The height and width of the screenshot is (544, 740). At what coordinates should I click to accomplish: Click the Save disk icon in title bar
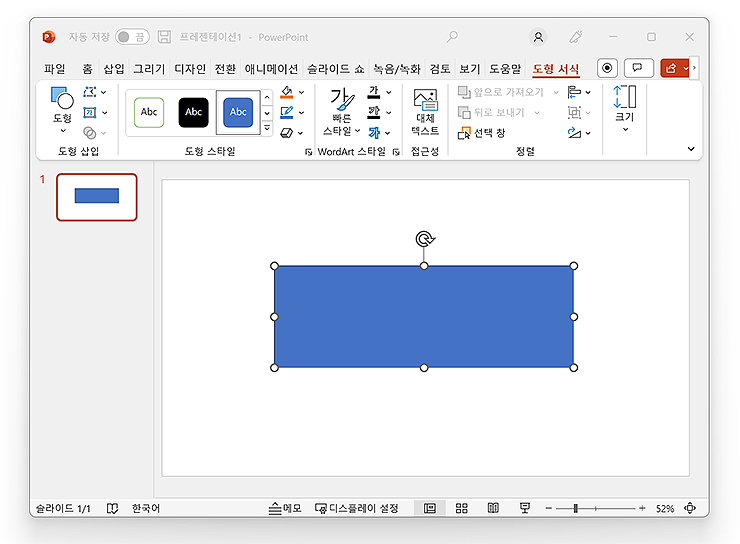click(164, 37)
